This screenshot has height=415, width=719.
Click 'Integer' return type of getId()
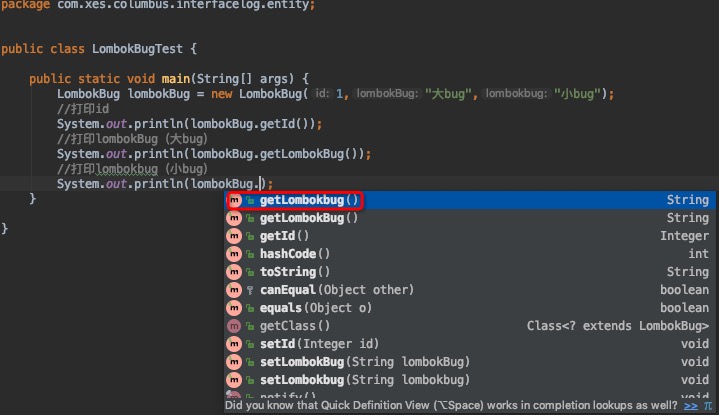(684, 236)
